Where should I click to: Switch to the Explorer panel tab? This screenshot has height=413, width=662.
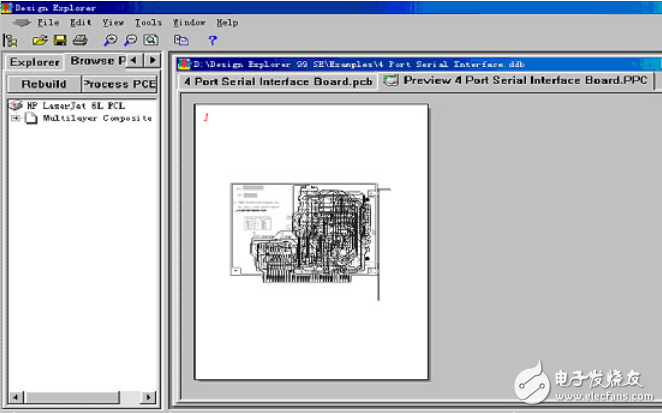(35, 62)
